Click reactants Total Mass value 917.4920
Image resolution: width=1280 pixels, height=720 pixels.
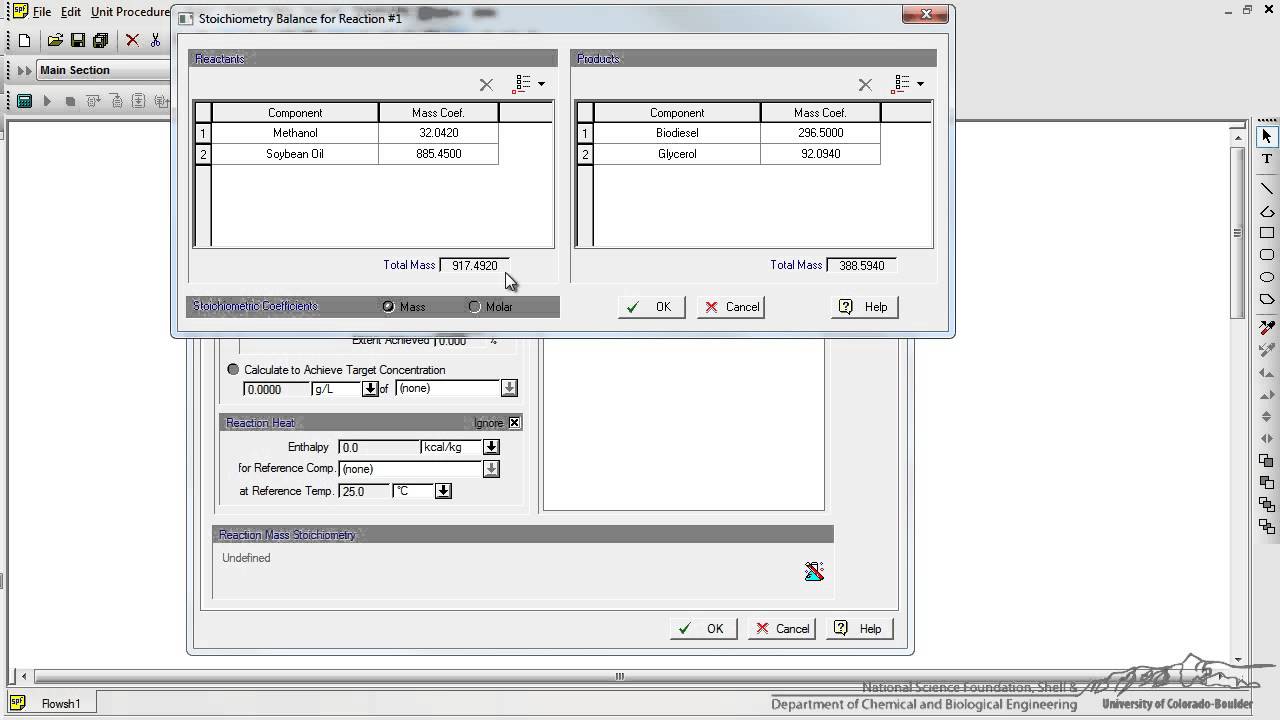474,265
